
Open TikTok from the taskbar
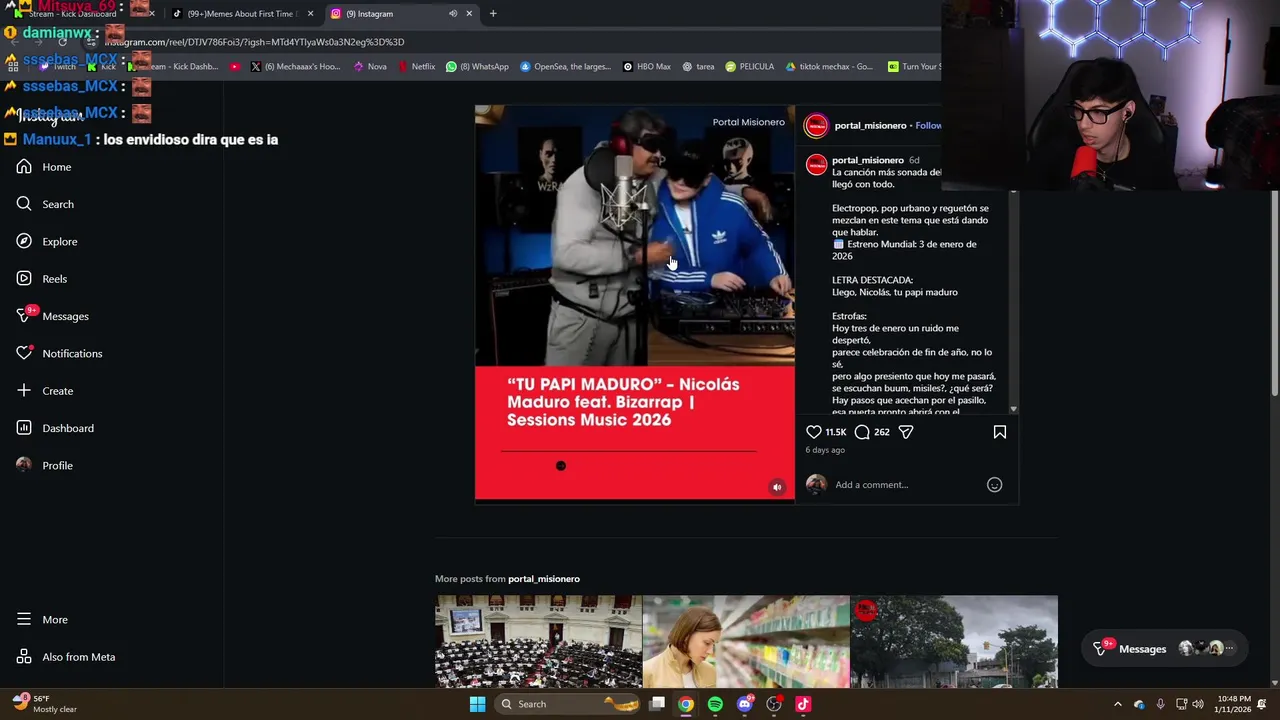tap(803, 704)
